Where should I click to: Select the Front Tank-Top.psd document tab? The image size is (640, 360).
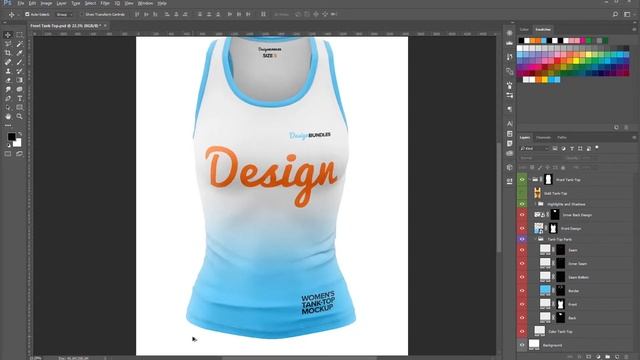click(65, 26)
